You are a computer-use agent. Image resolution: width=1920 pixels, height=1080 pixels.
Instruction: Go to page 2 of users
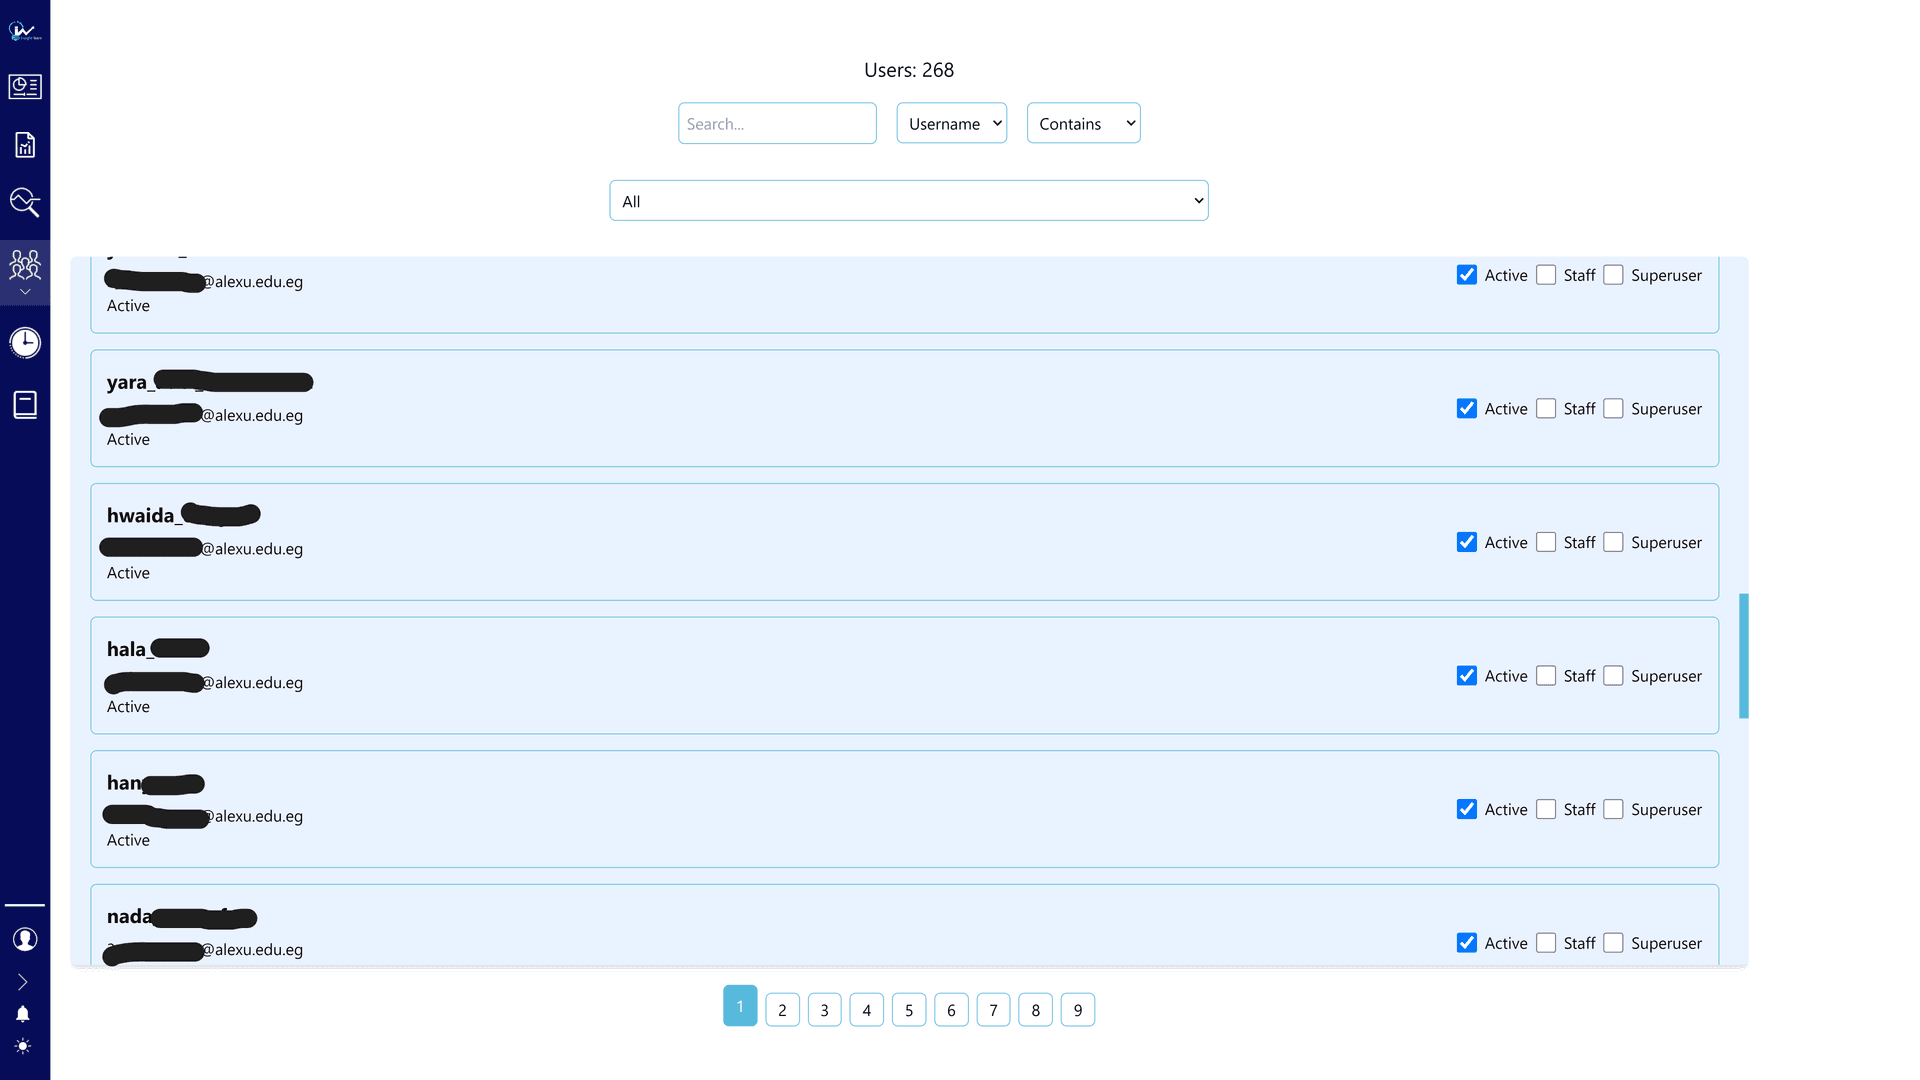pyautogui.click(x=782, y=1010)
